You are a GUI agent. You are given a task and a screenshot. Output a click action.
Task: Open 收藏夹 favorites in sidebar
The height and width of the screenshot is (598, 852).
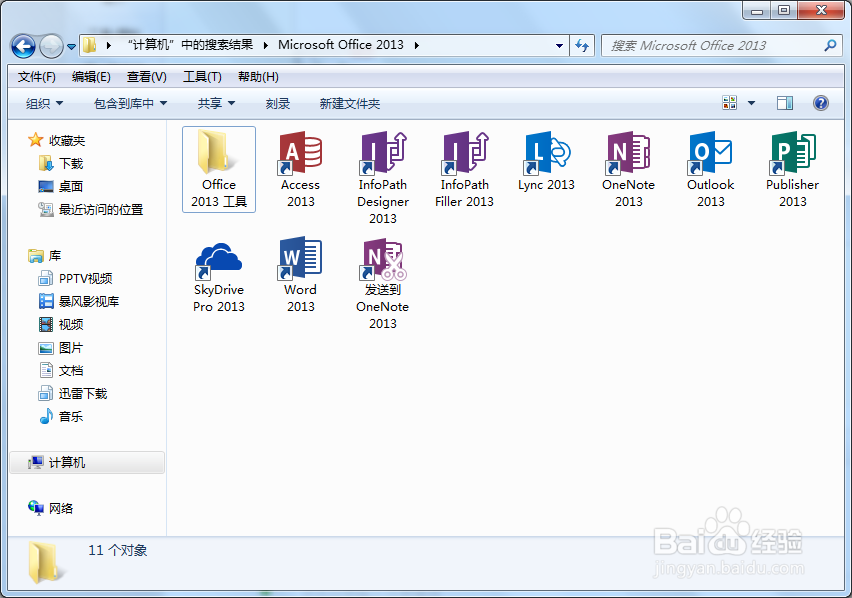click(x=57, y=141)
